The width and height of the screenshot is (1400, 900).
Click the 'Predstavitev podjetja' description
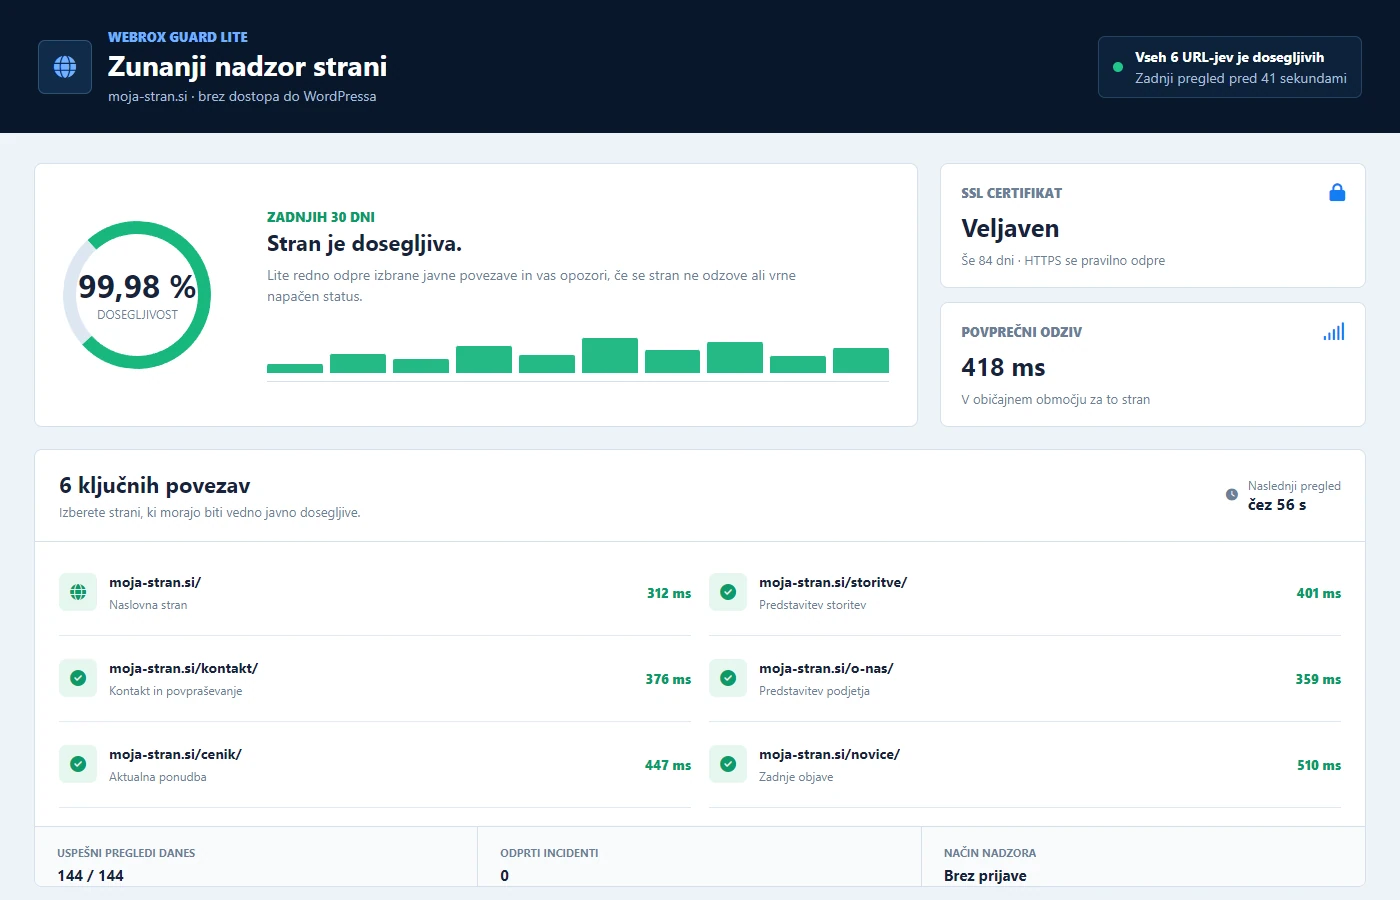(x=814, y=691)
